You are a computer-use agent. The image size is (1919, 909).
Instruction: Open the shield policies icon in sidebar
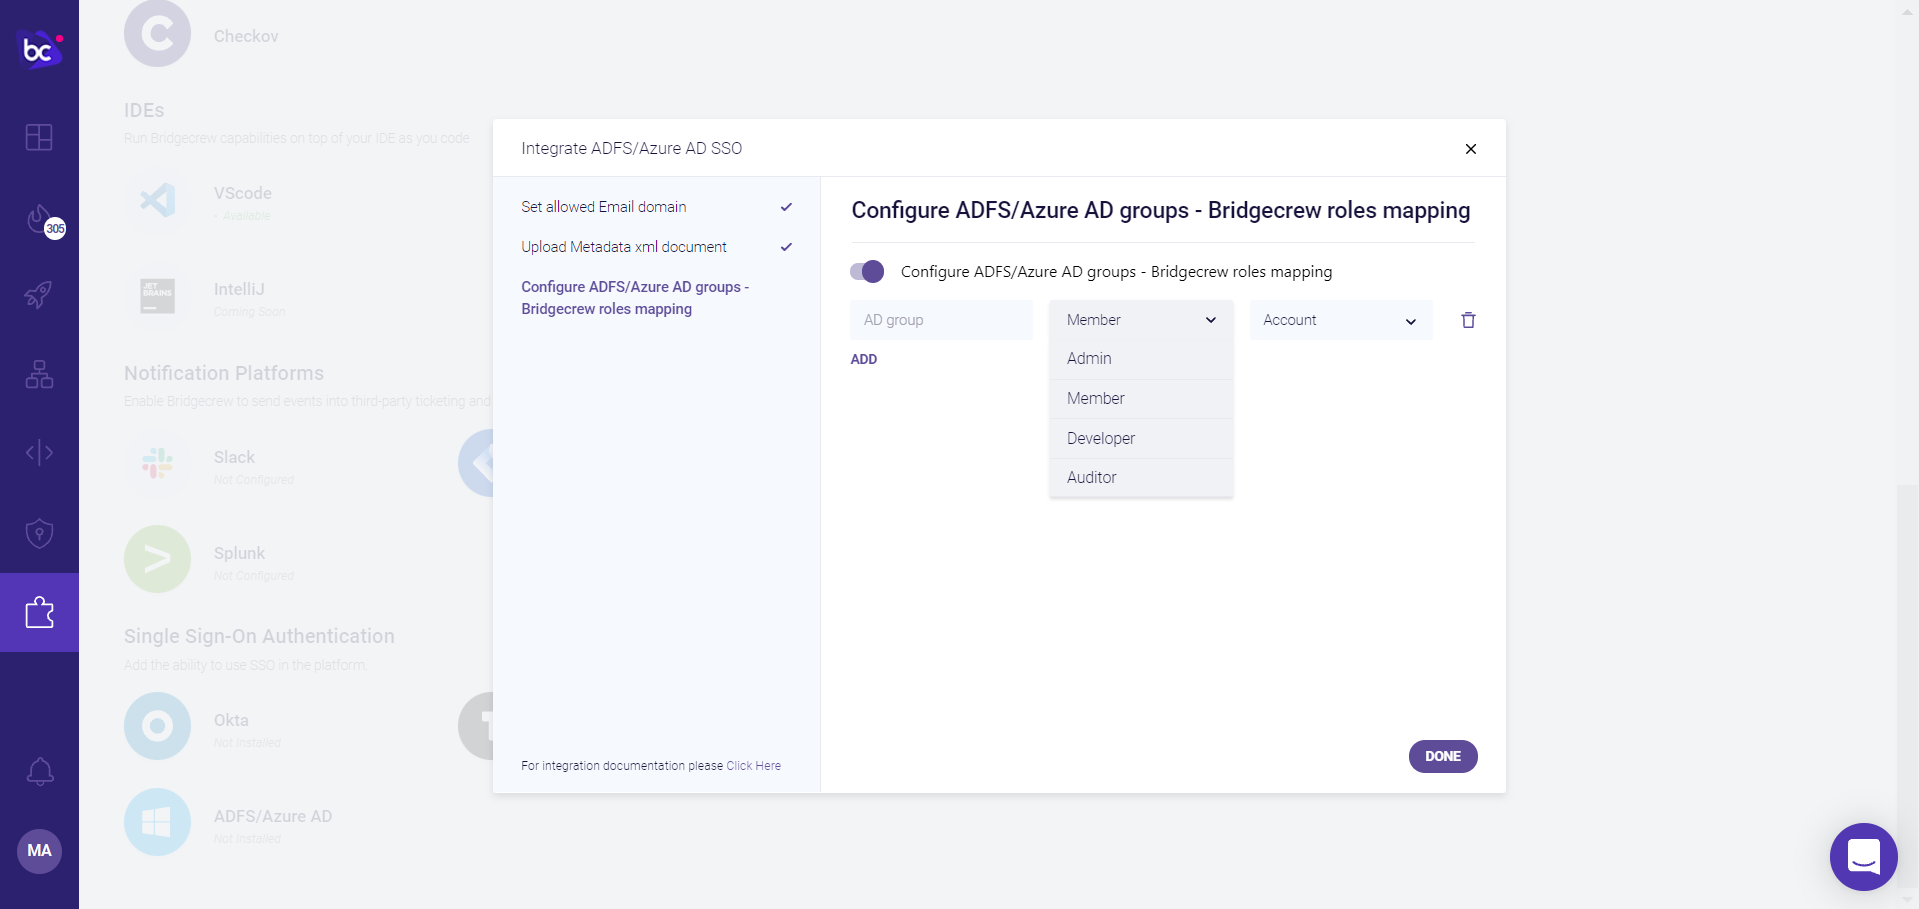(x=39, y=533)
